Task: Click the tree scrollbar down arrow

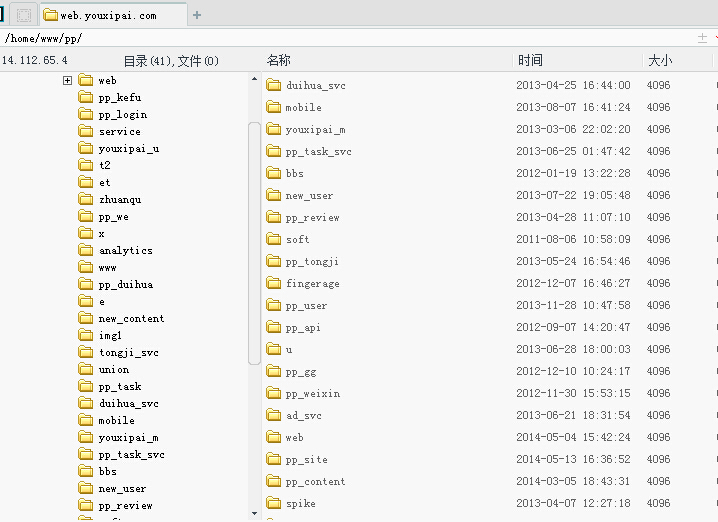Action: [254, 514]
